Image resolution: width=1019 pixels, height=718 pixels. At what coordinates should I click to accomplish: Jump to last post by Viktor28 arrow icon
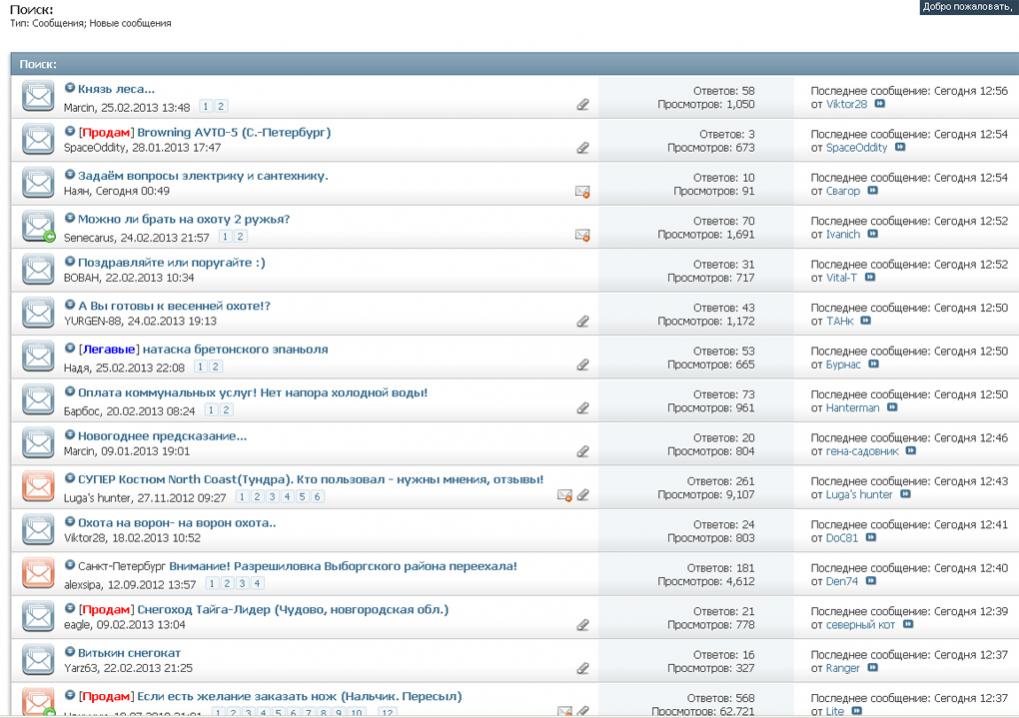[x=880, y=104]
